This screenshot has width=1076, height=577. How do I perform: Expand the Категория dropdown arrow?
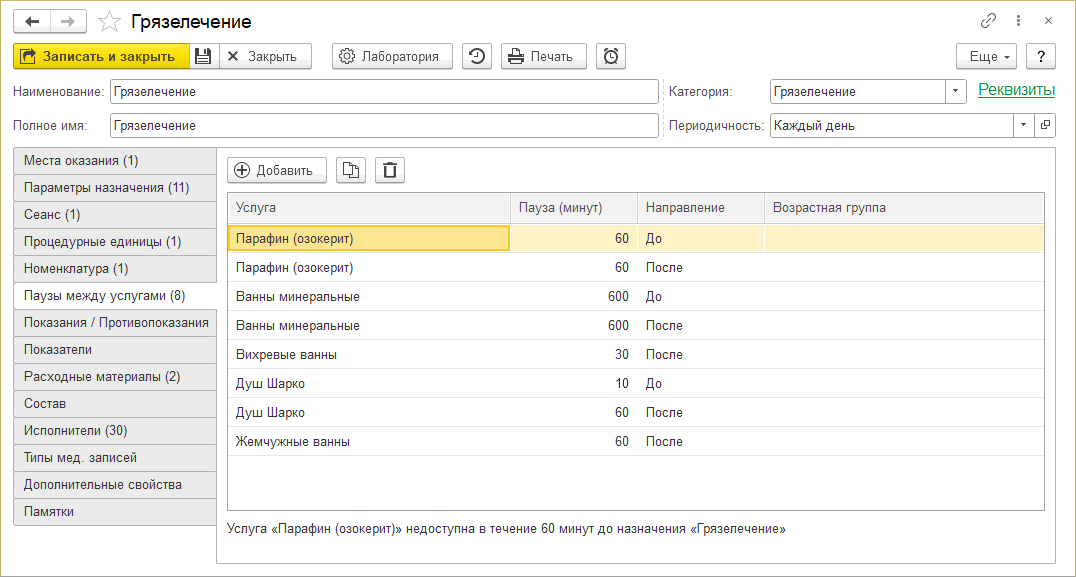956,91
